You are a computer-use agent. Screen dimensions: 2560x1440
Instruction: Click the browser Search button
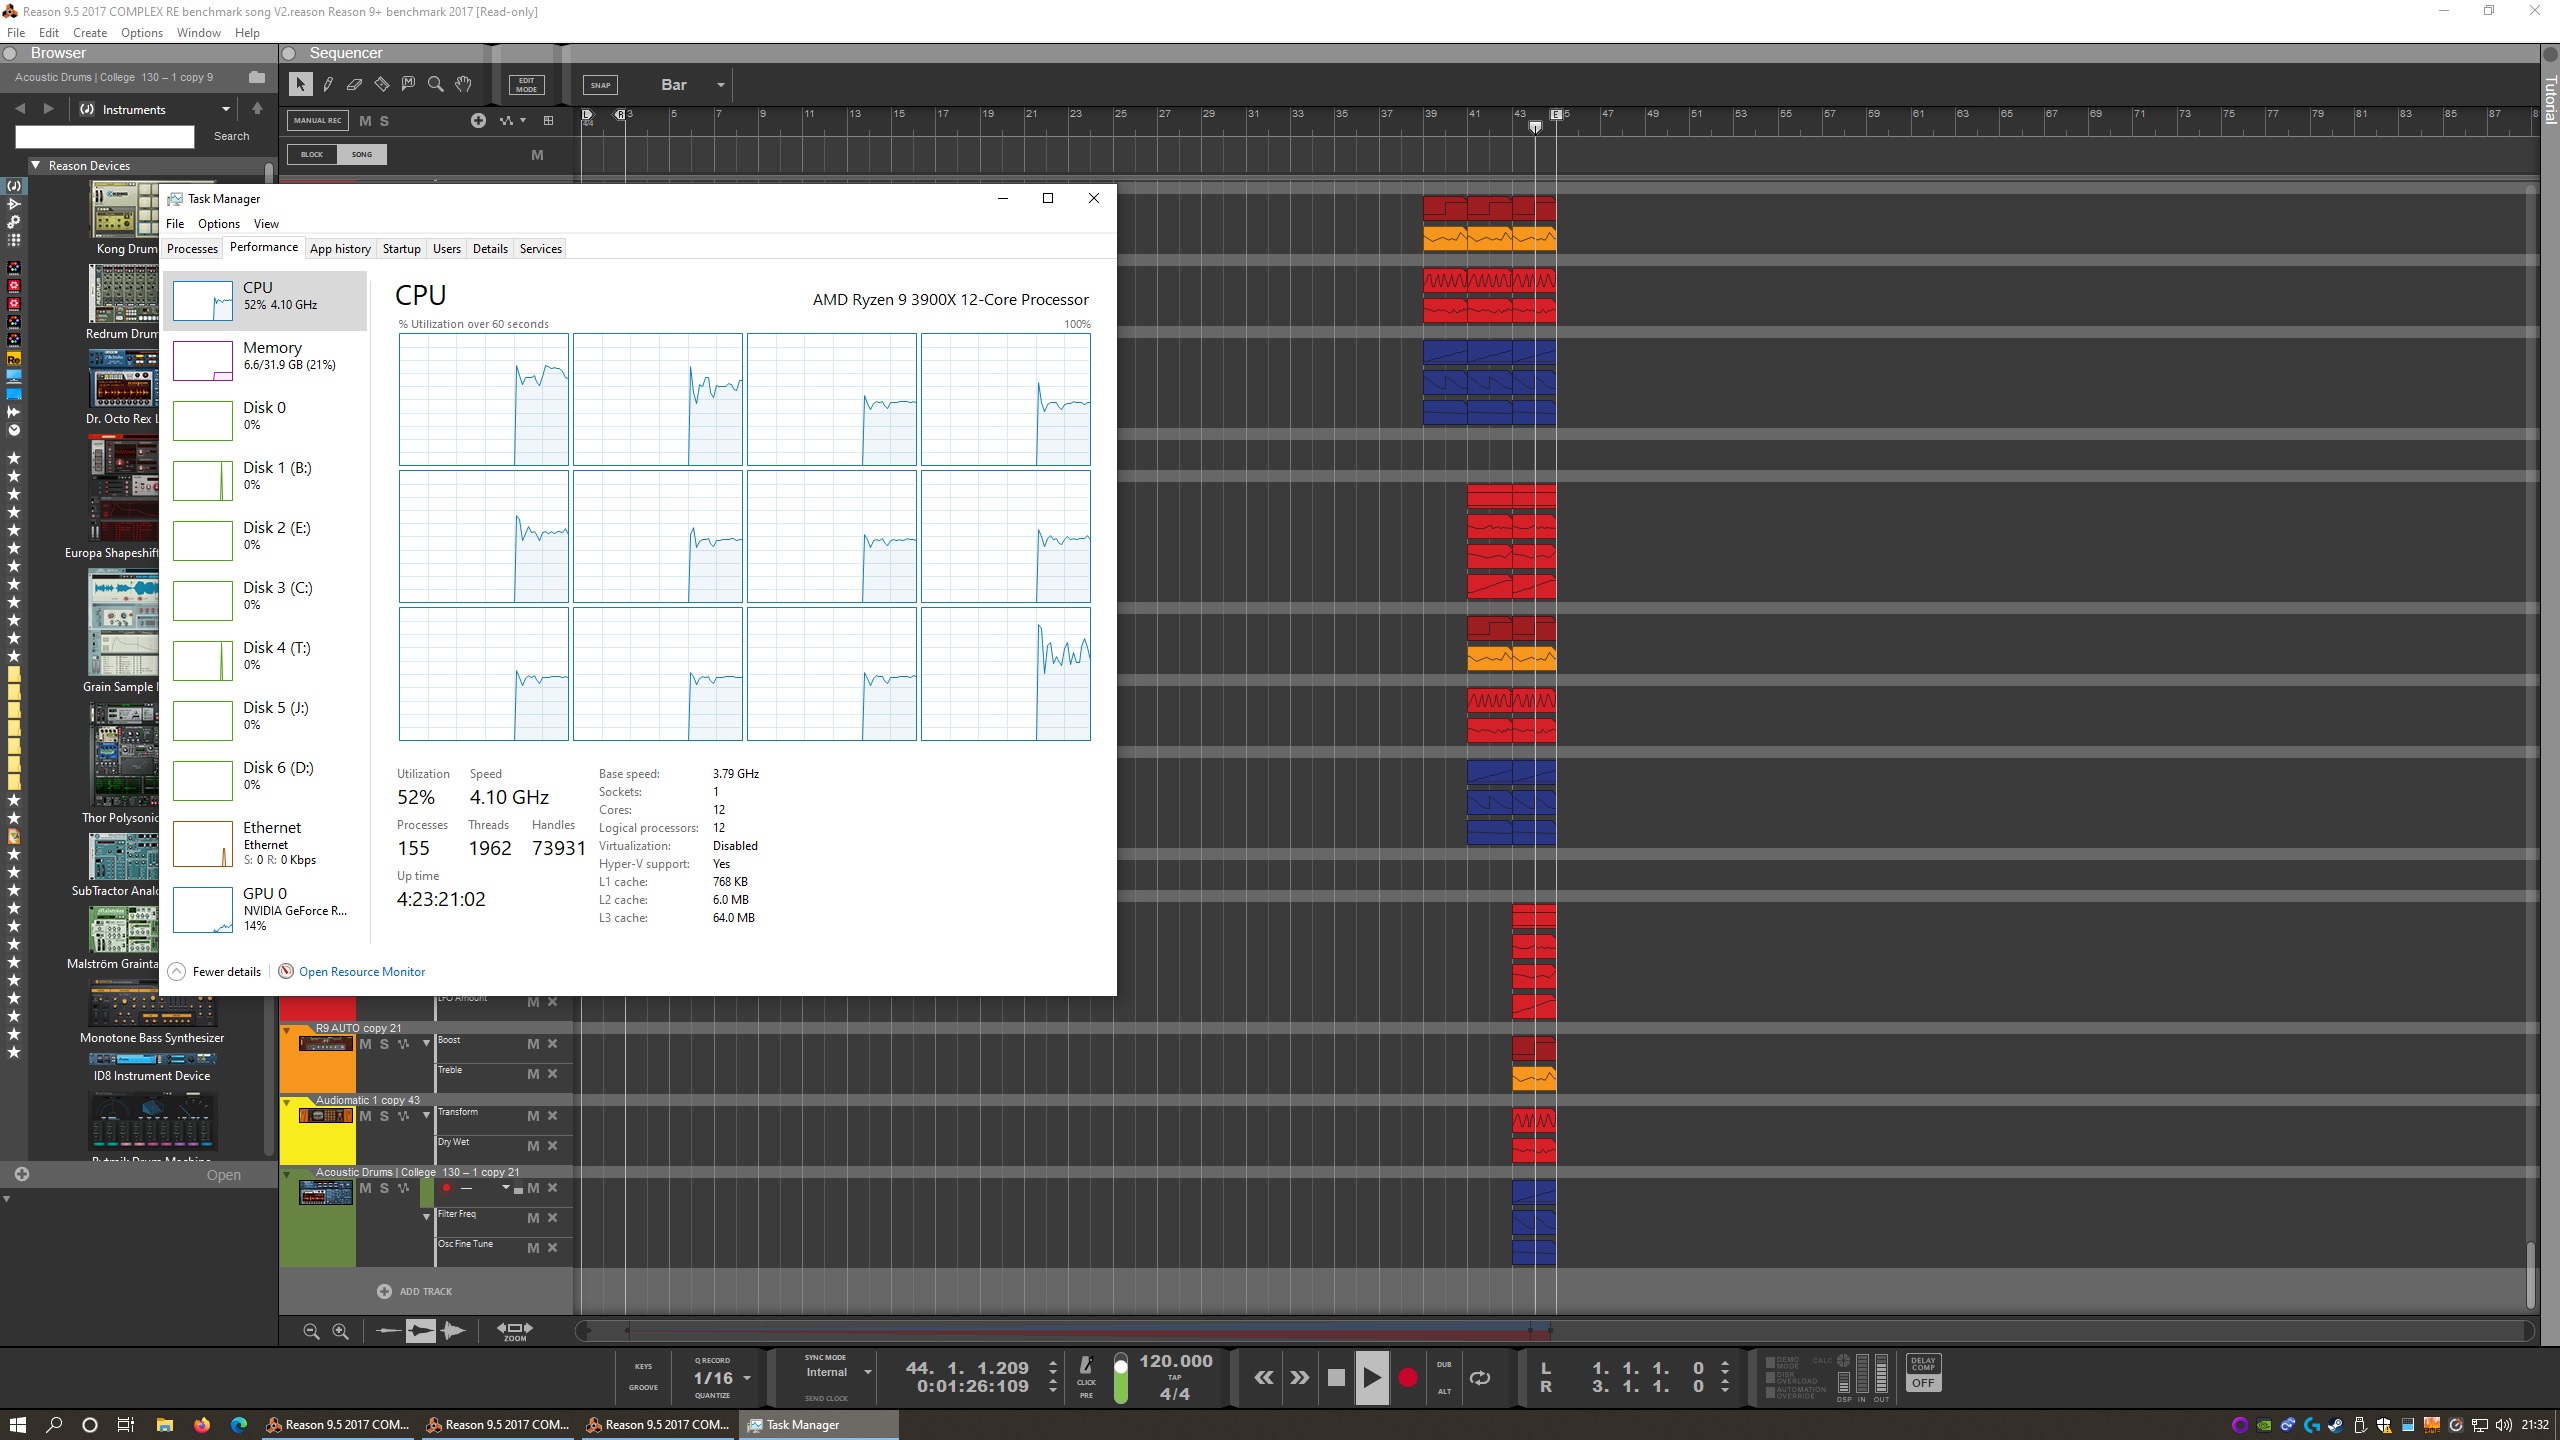(231, 136)
